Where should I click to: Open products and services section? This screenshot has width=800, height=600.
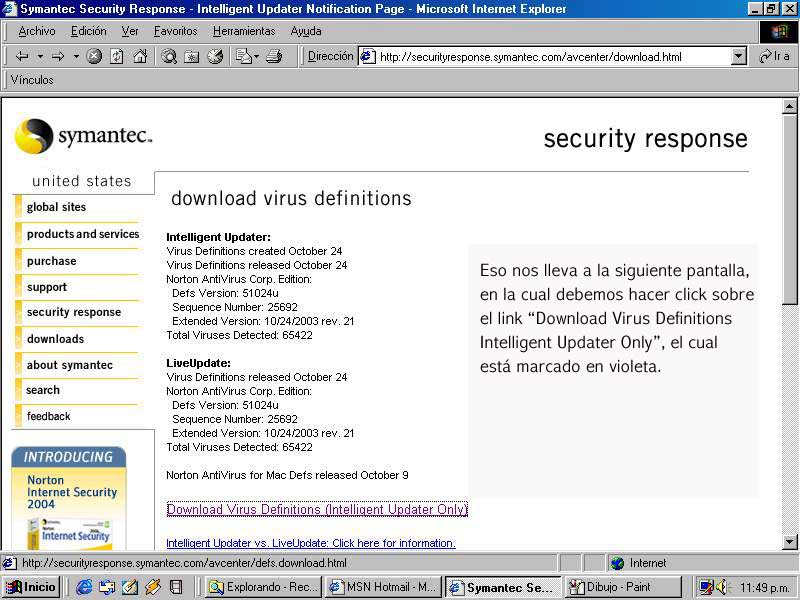83,234
